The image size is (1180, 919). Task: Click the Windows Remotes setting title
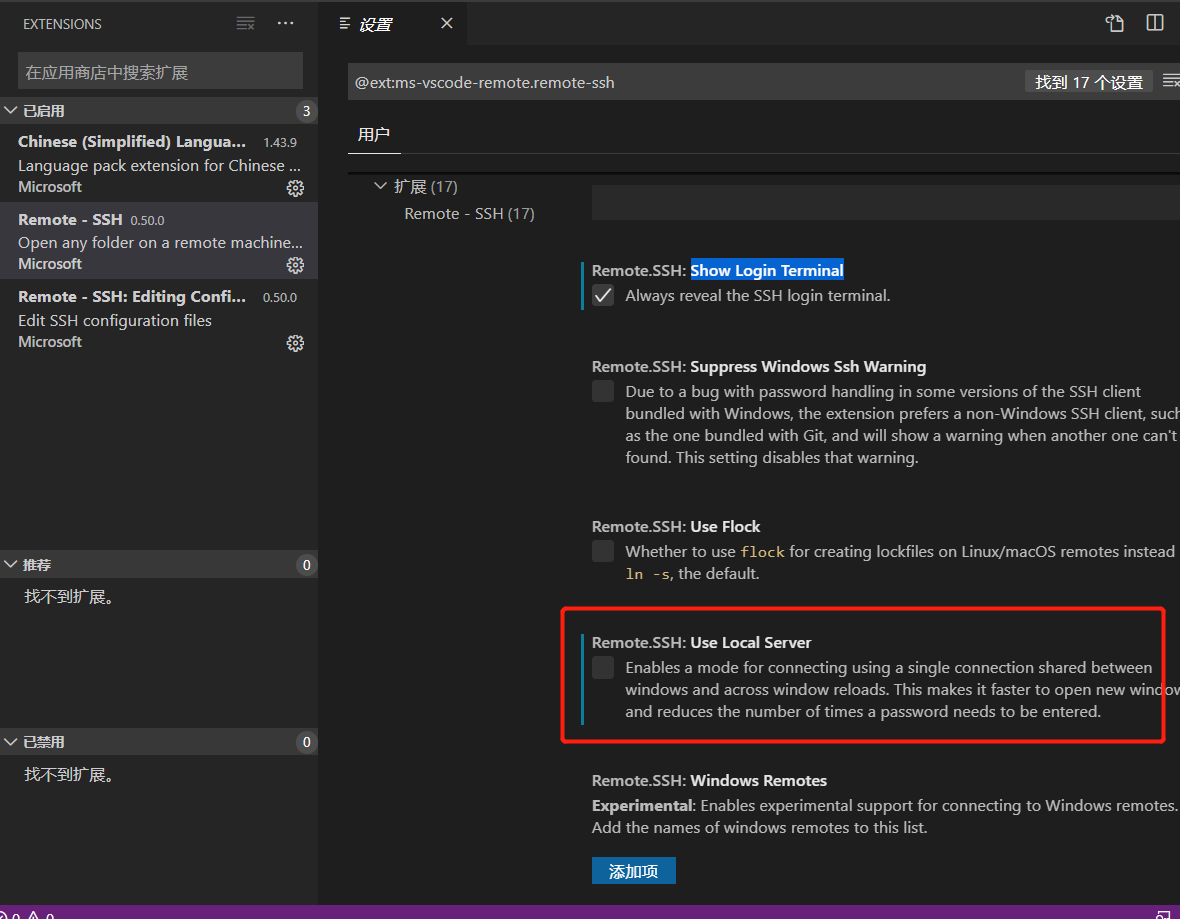coord(759,781)
